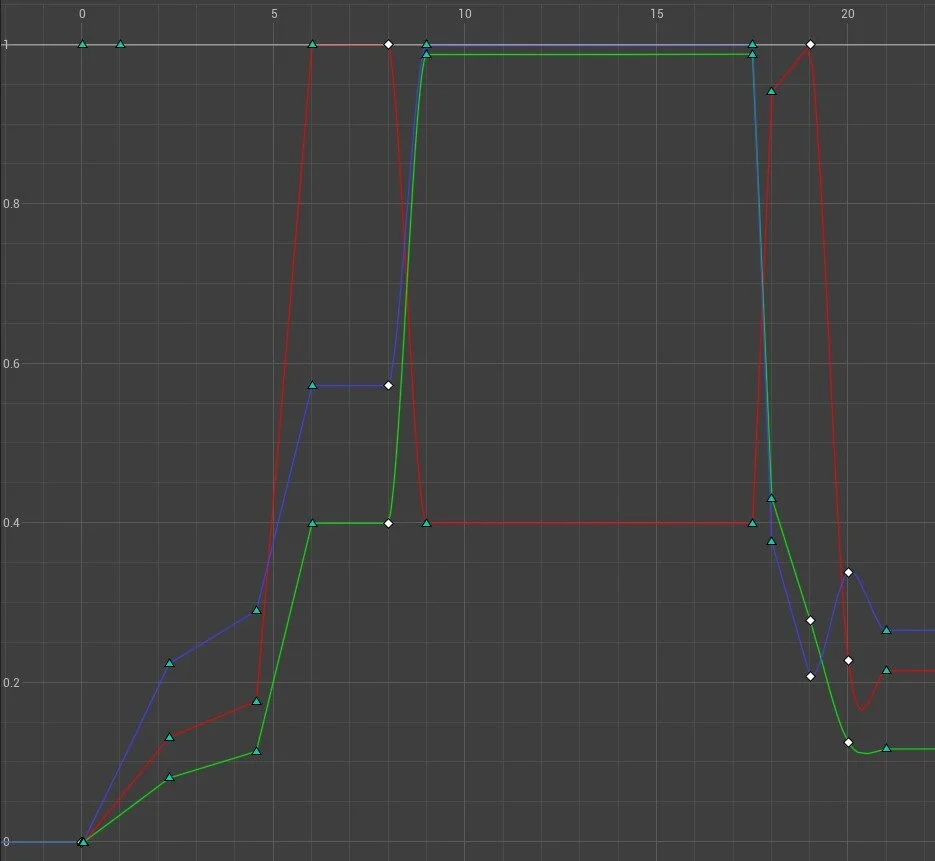
Task: Click the '0.6' value axis label
Action: tap(11, 364)
